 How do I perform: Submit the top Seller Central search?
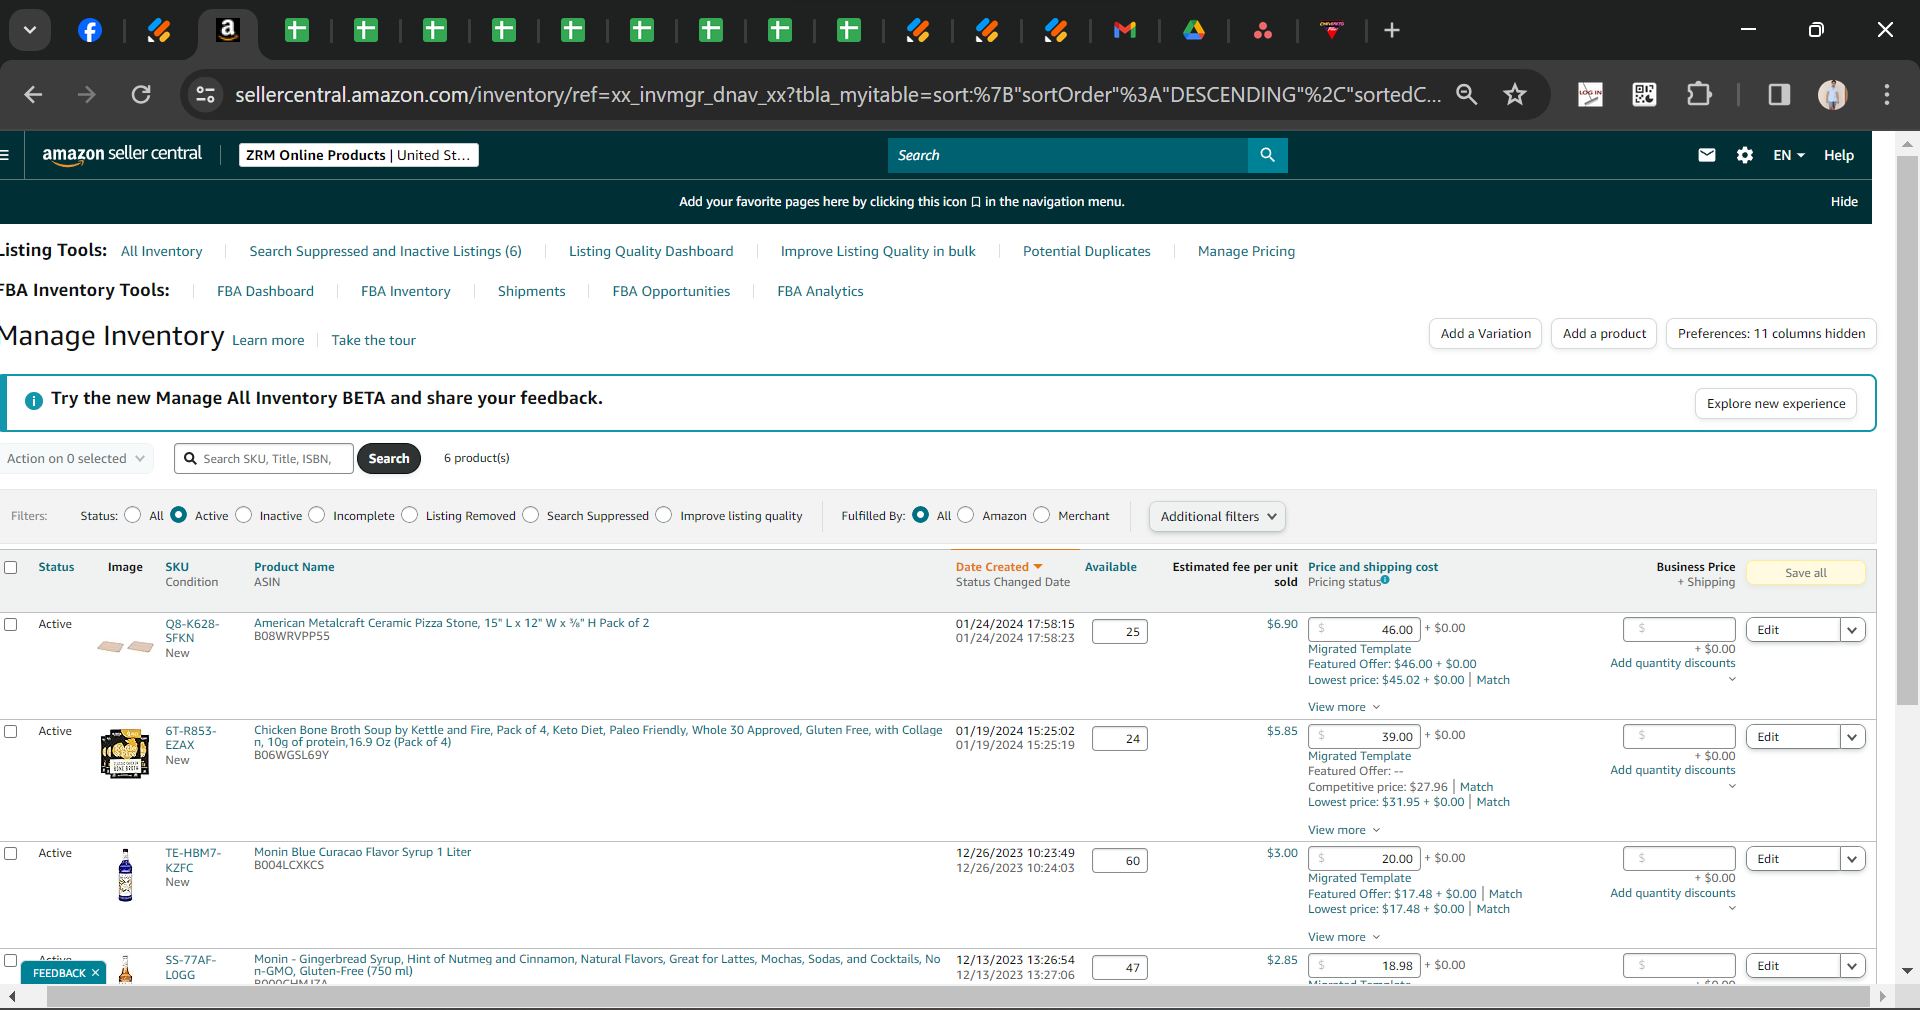[x=1267, y=155]
